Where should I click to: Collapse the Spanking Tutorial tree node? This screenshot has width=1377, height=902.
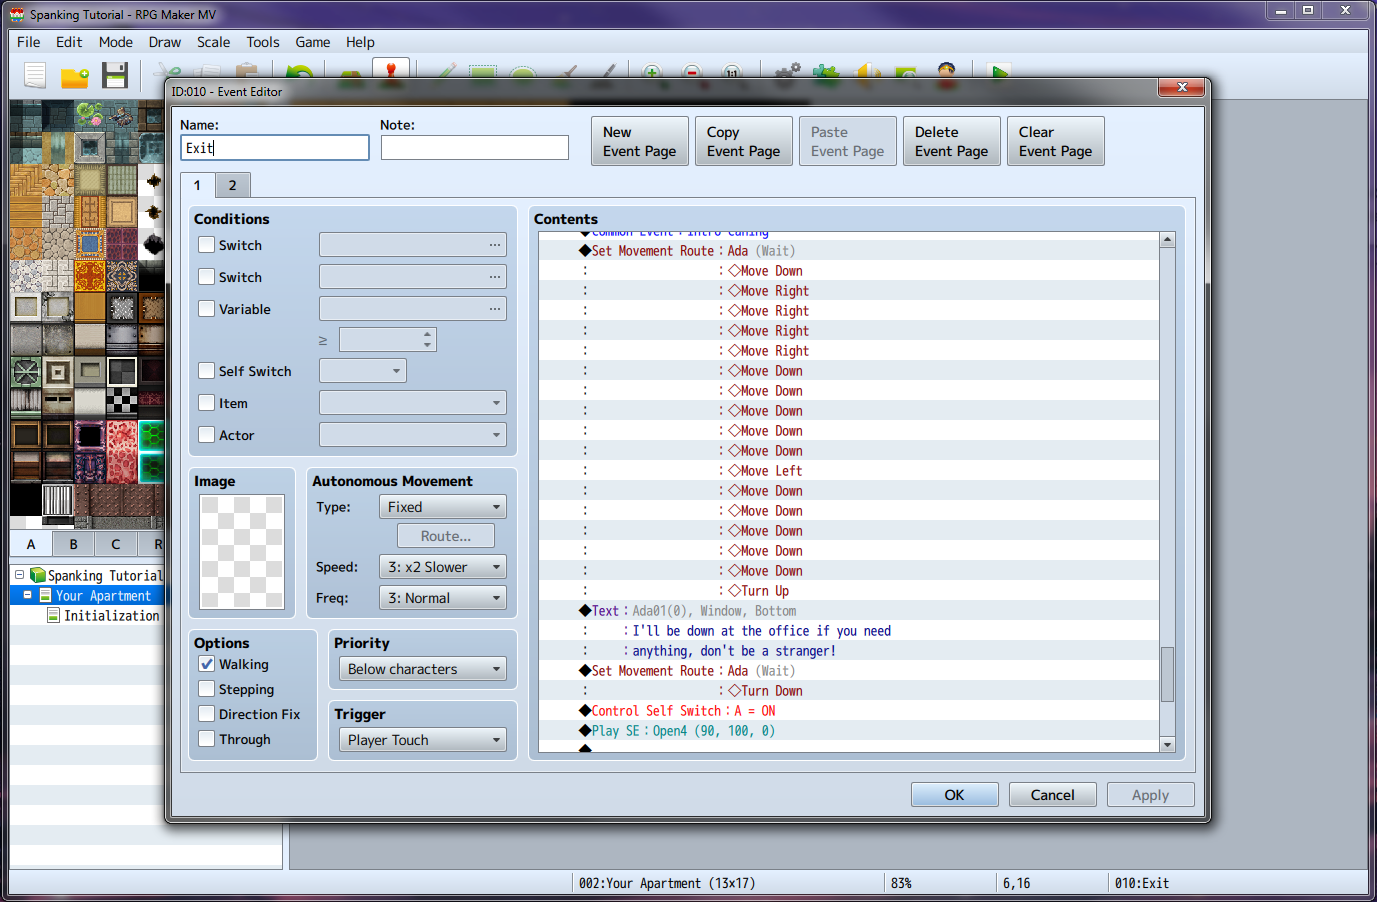pyautogui.click(x=19, y=575)
